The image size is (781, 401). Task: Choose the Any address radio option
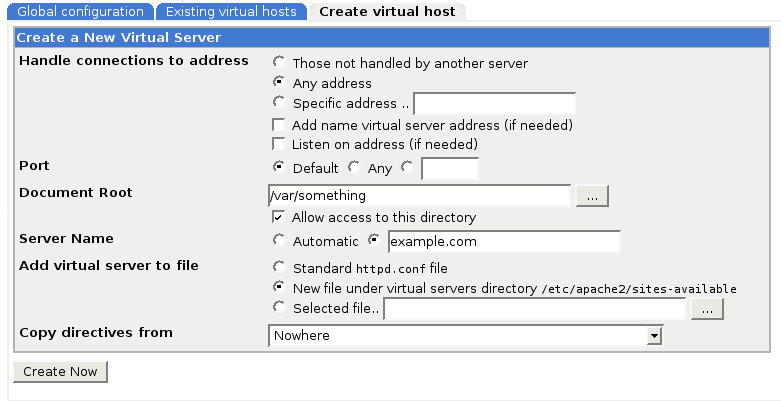pyautogui.click(x=279, y=83)
